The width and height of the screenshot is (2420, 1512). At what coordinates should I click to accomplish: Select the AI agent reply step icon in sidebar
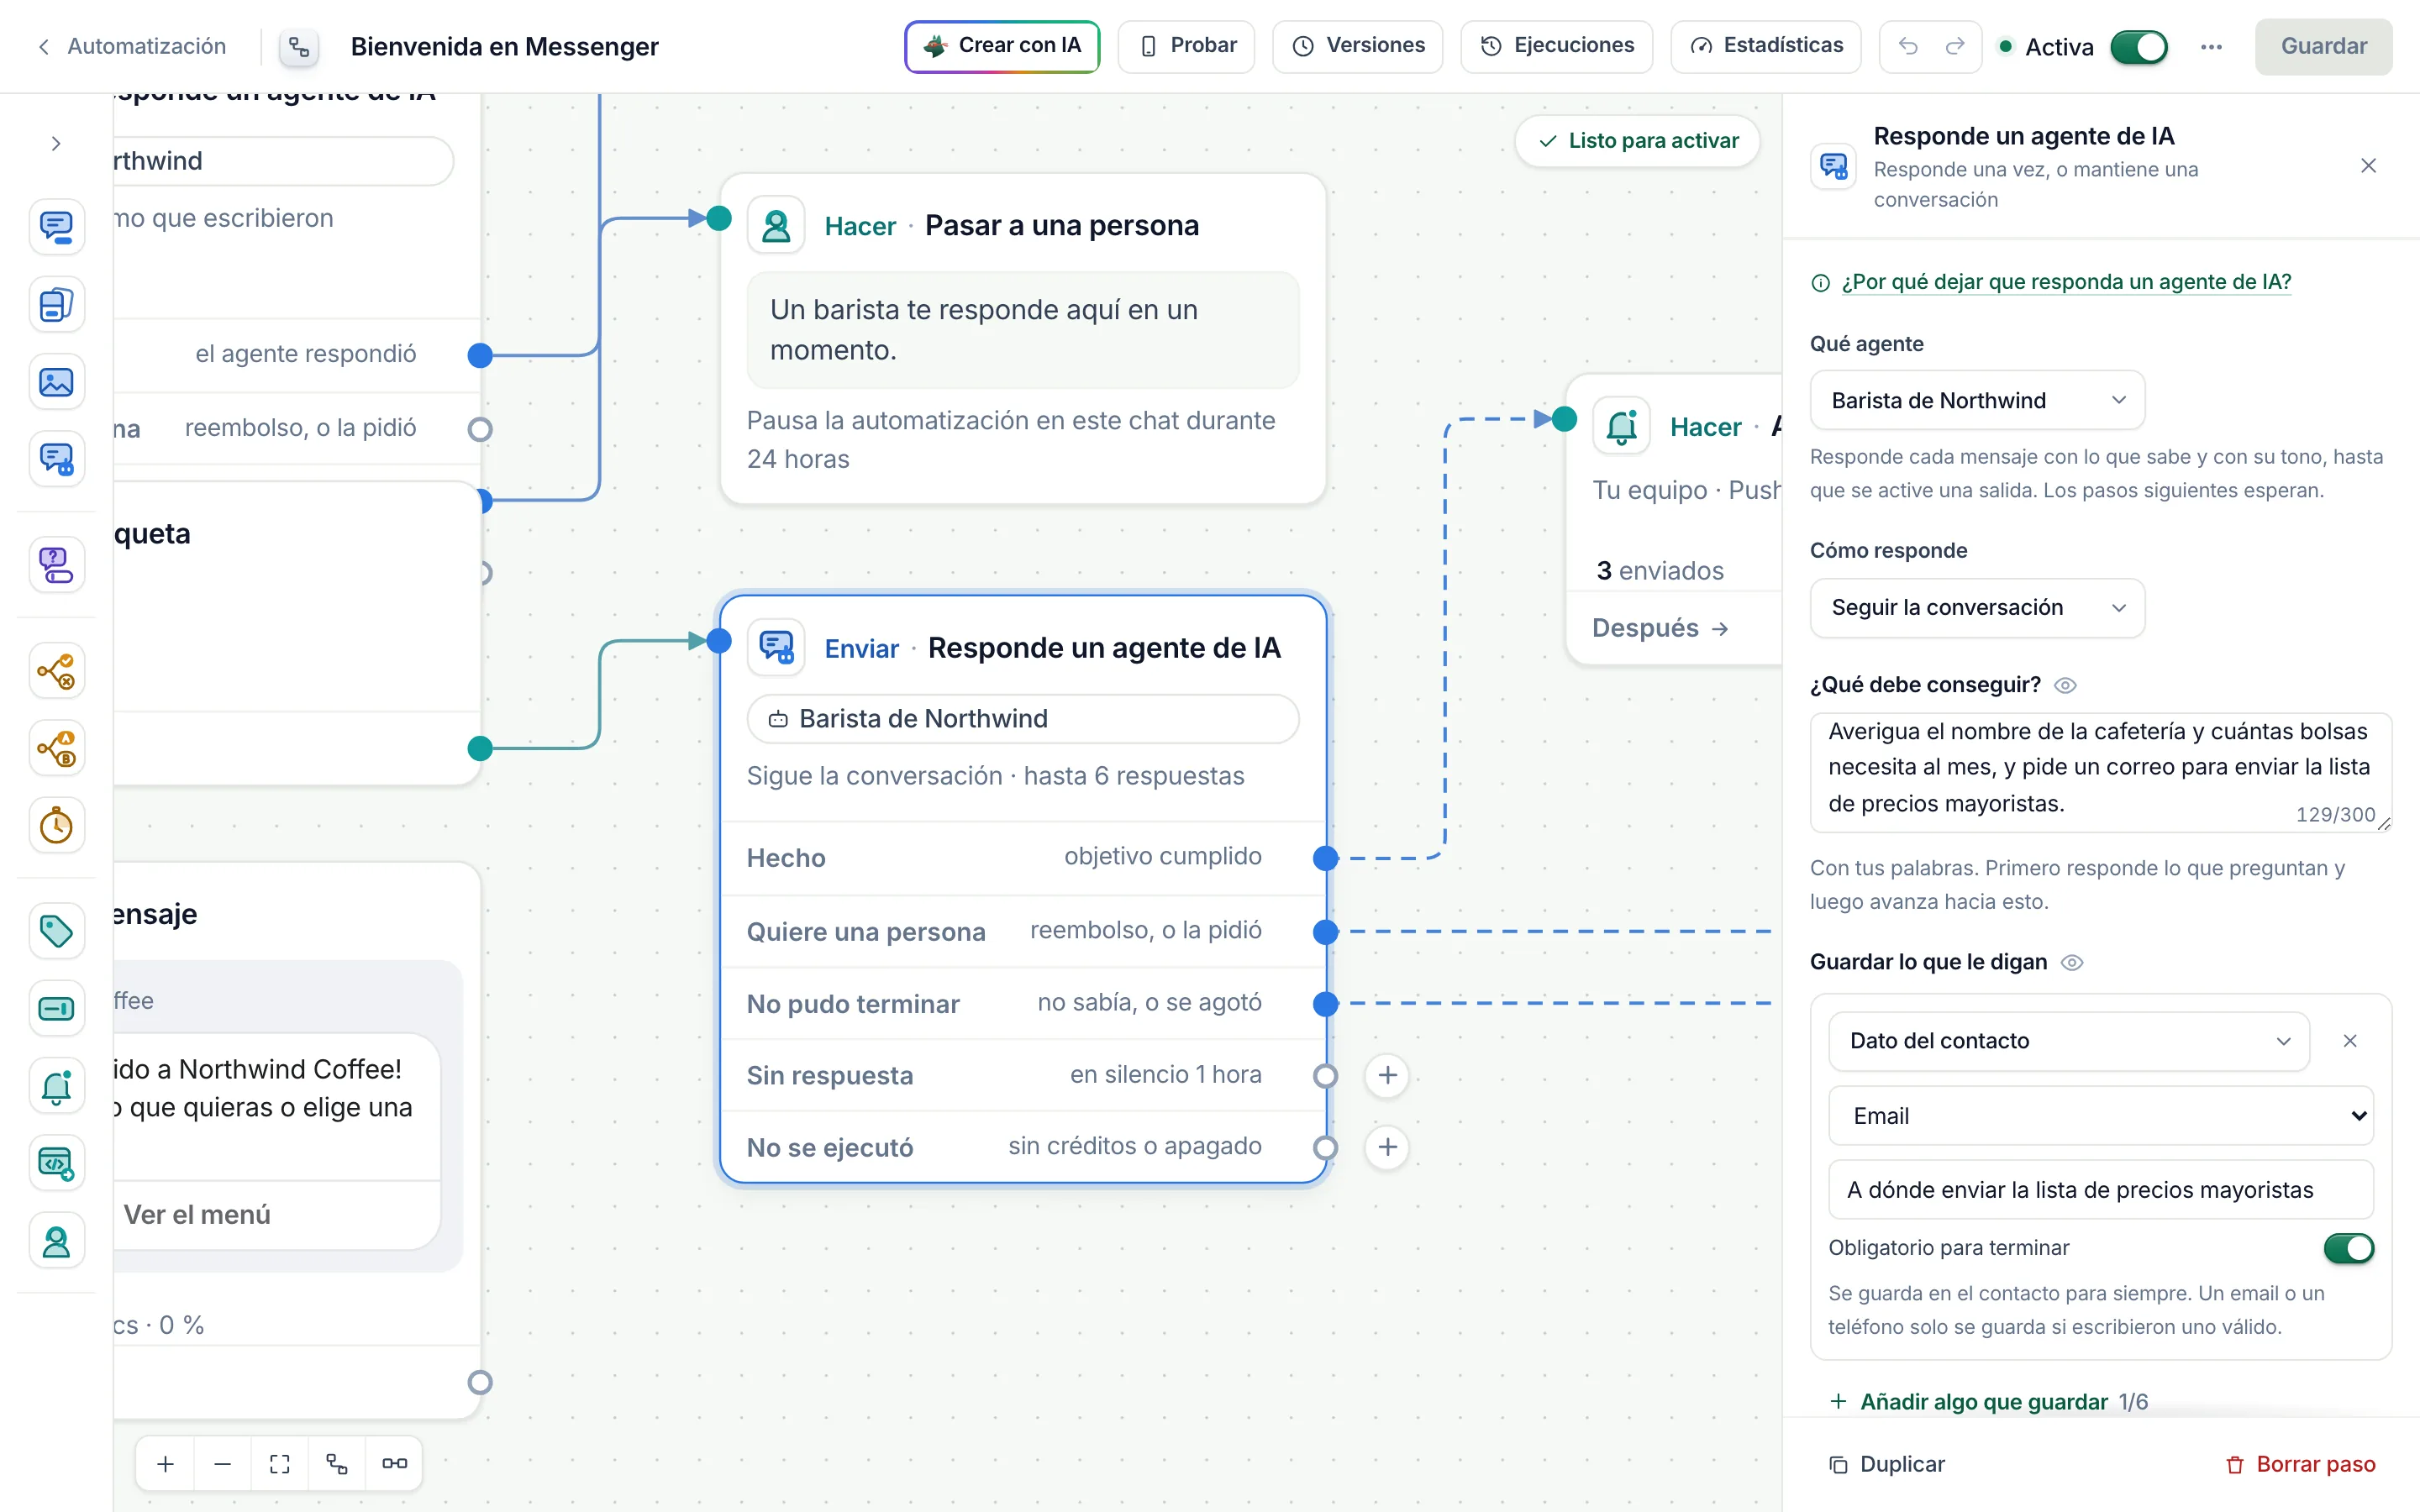[56, 459]
